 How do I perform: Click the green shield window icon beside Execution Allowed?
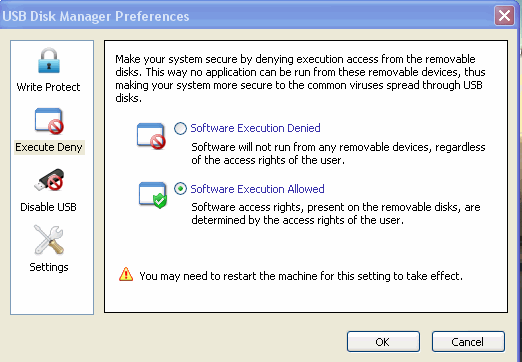point(153,195)
